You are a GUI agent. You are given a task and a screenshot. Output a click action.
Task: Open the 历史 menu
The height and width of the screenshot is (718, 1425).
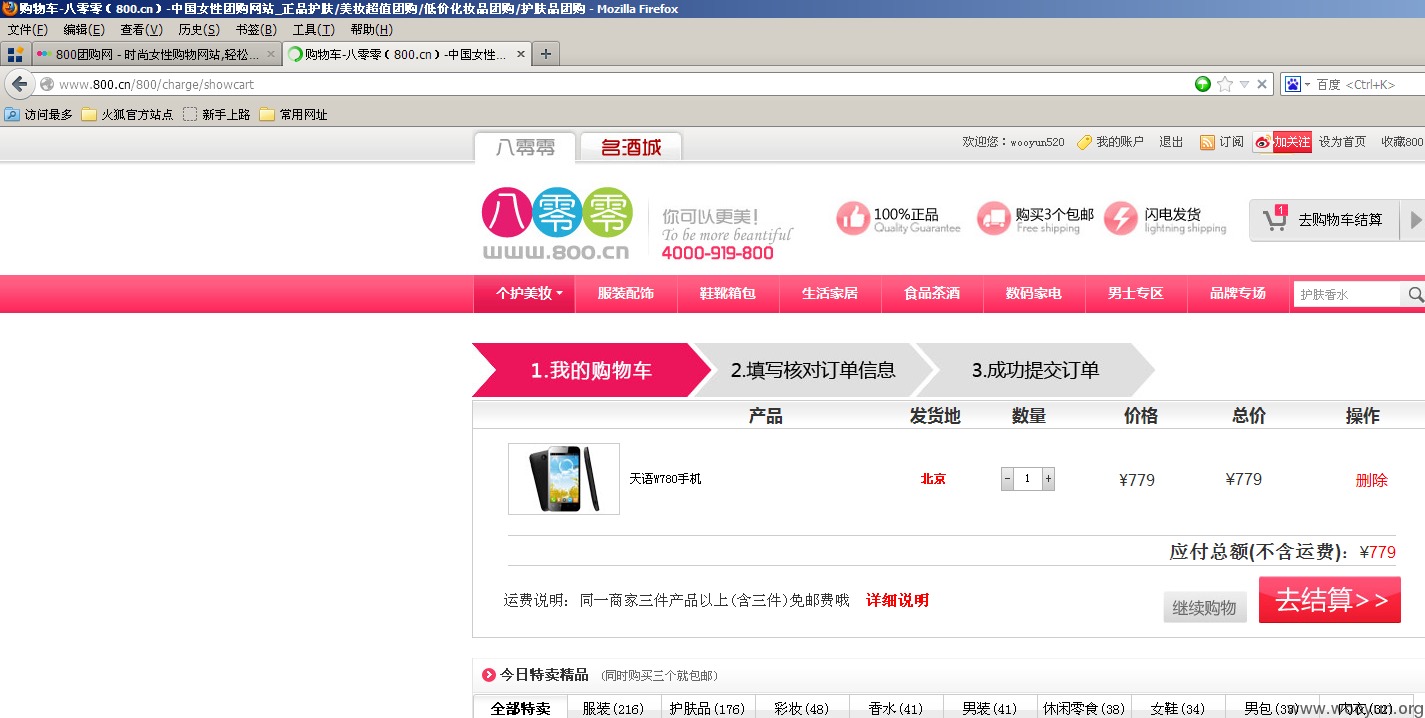click(199, 29)
